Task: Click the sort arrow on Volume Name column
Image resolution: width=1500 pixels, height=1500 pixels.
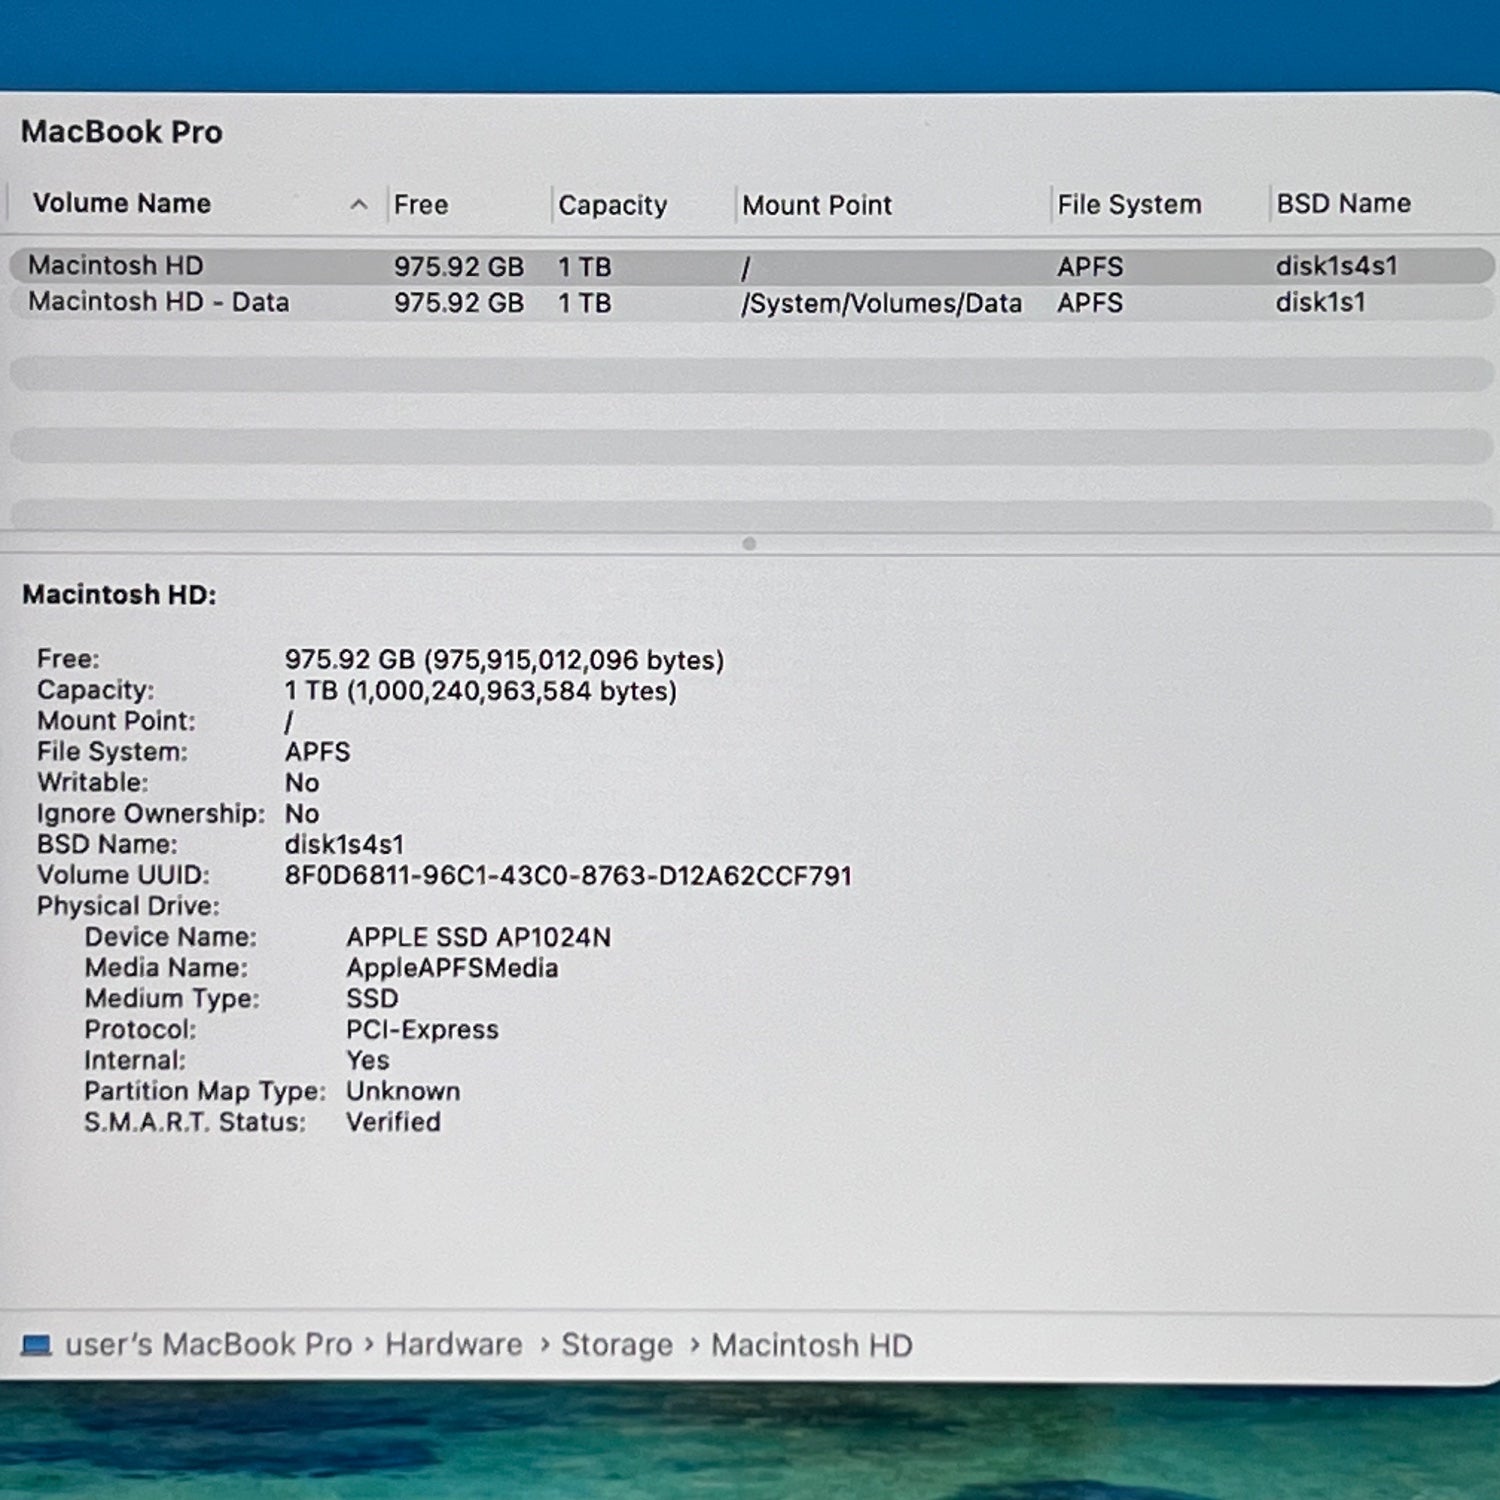Action: tap(359, 205)
